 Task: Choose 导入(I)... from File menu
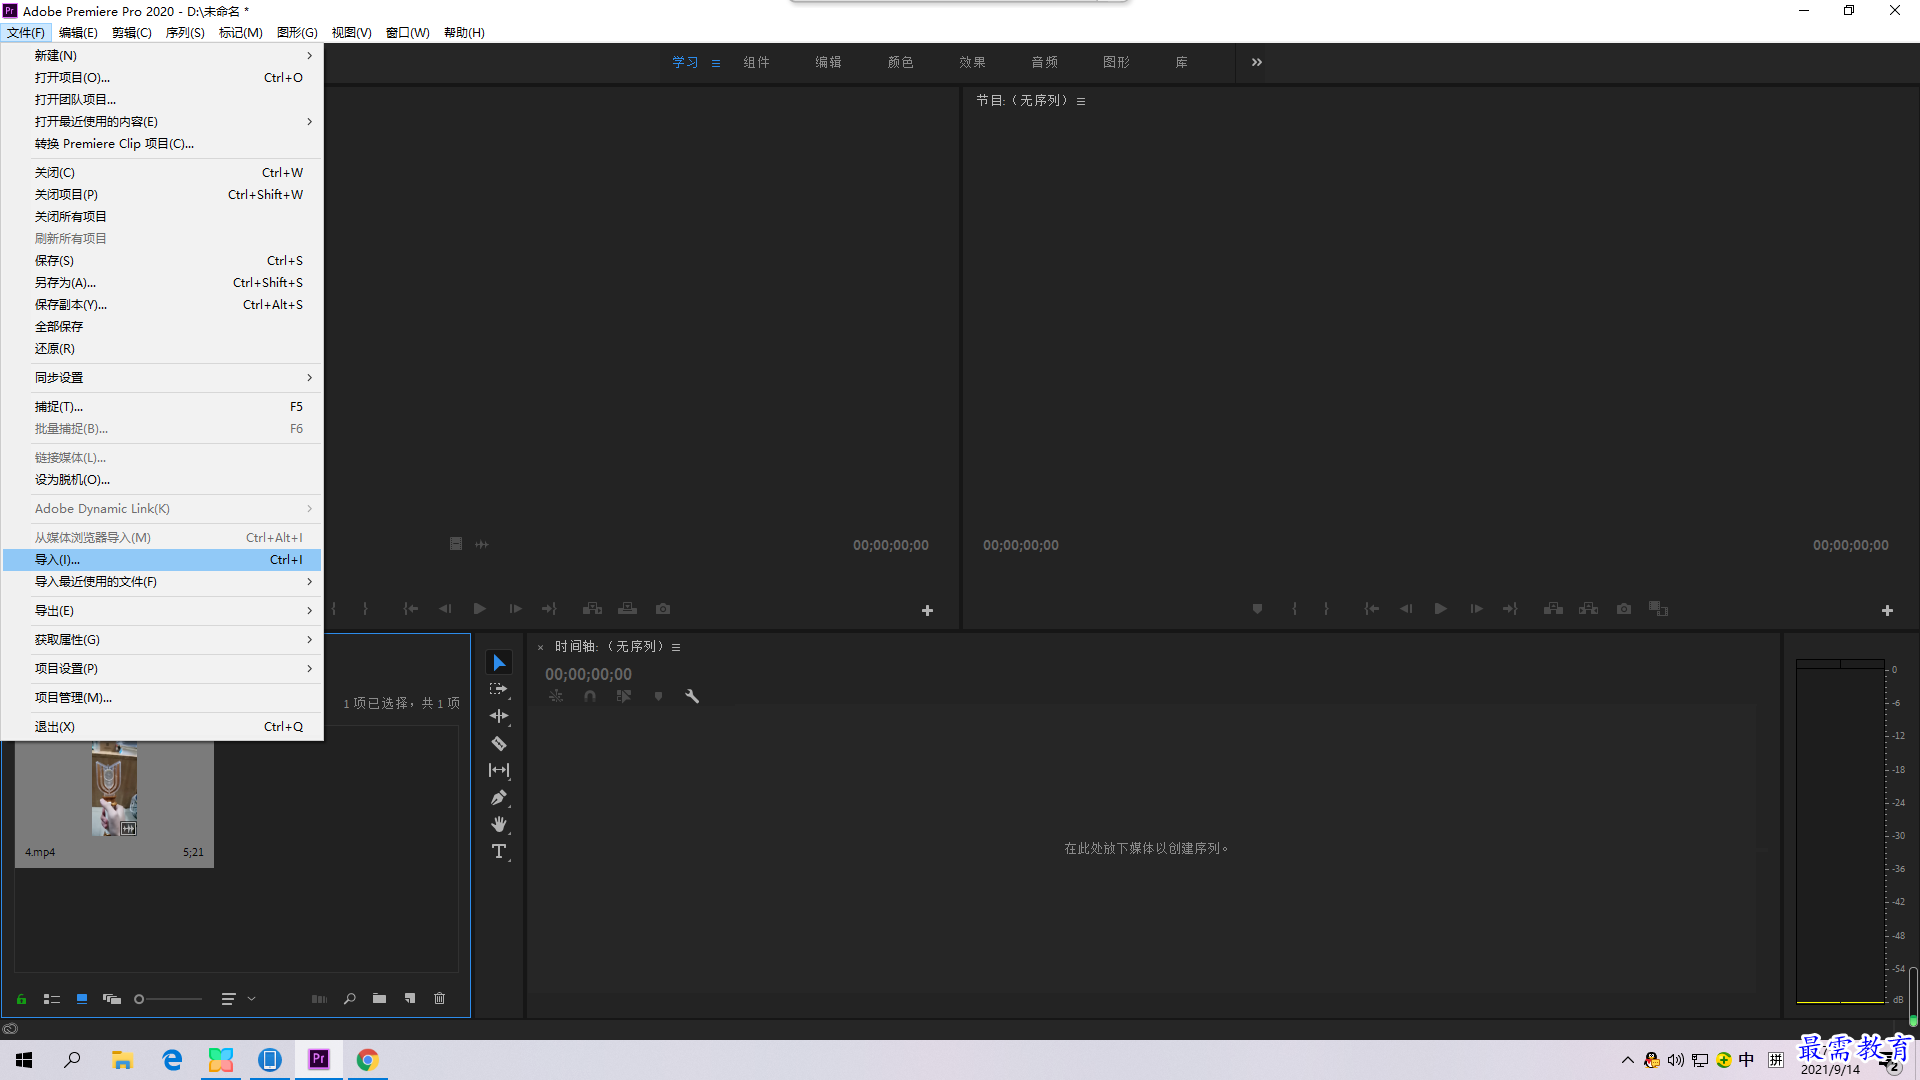coord(162,560)
